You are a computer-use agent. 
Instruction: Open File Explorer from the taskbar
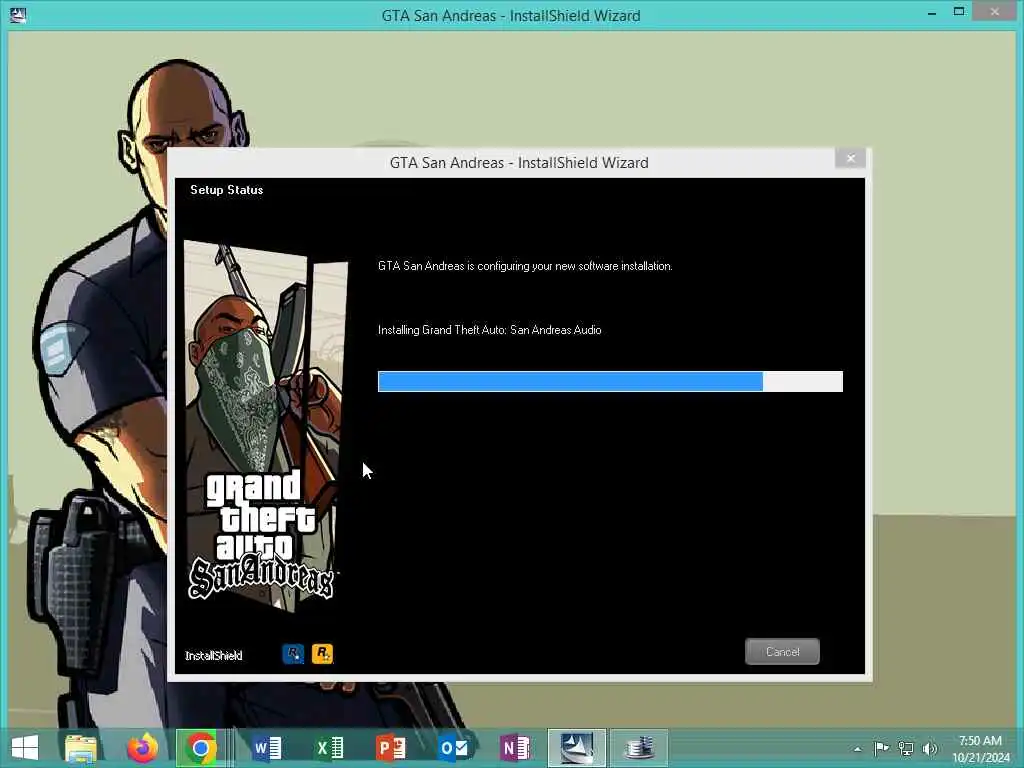point(81,748)
